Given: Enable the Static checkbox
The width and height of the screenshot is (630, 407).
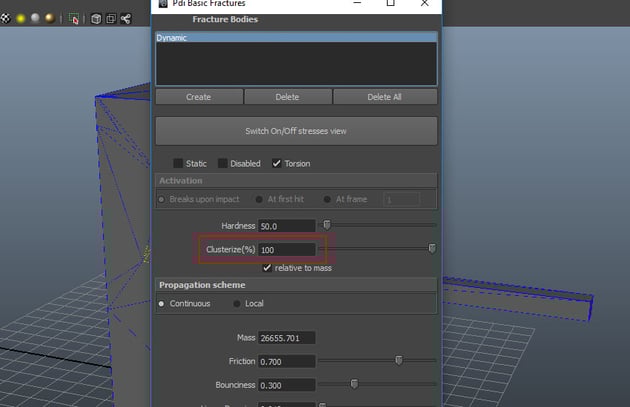Looking at the screenshot, I should click(x=178, y=163).
